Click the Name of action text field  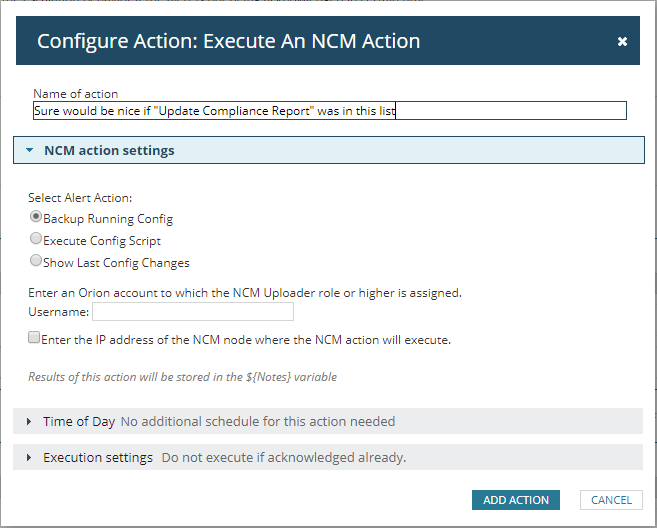[x=330, y=111]
